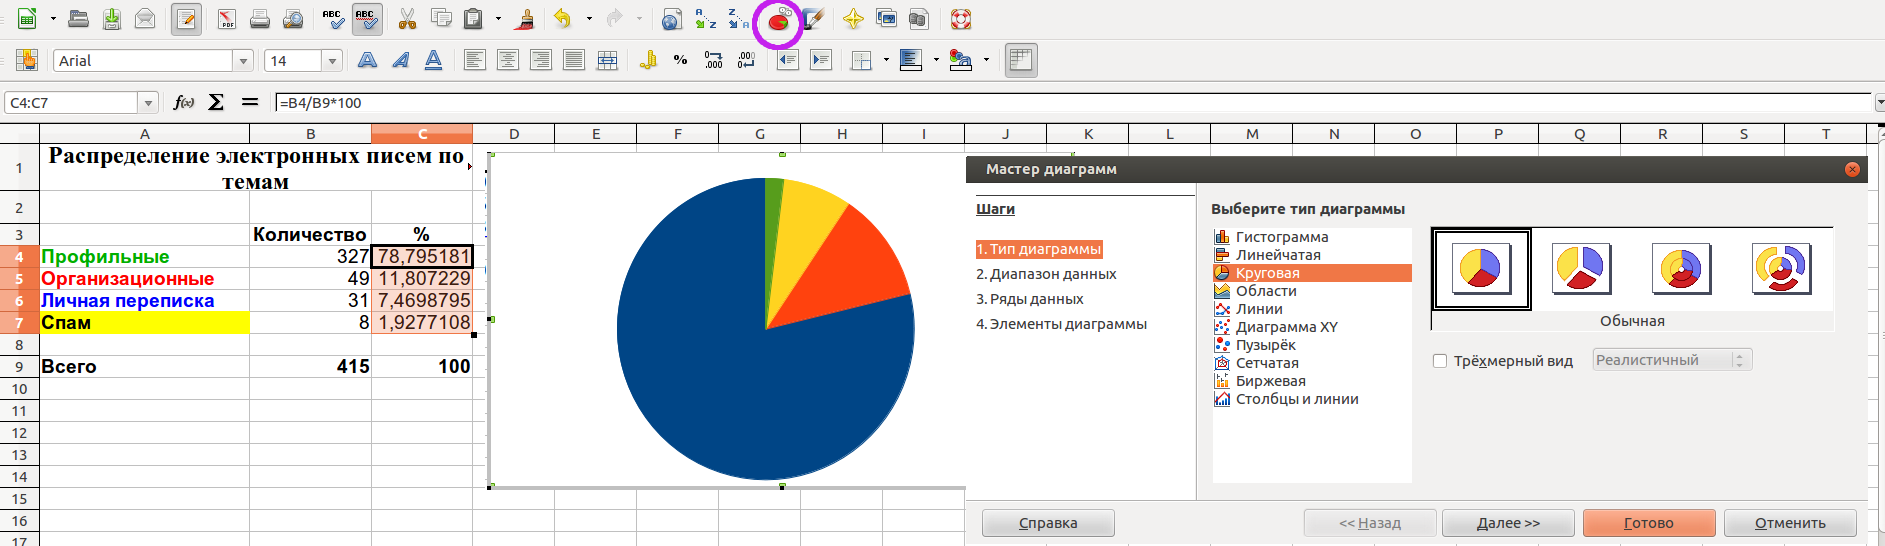The height and width of the screenshot is (546, 1885).
Task: Toggle underline formatting
Action: 434,60
